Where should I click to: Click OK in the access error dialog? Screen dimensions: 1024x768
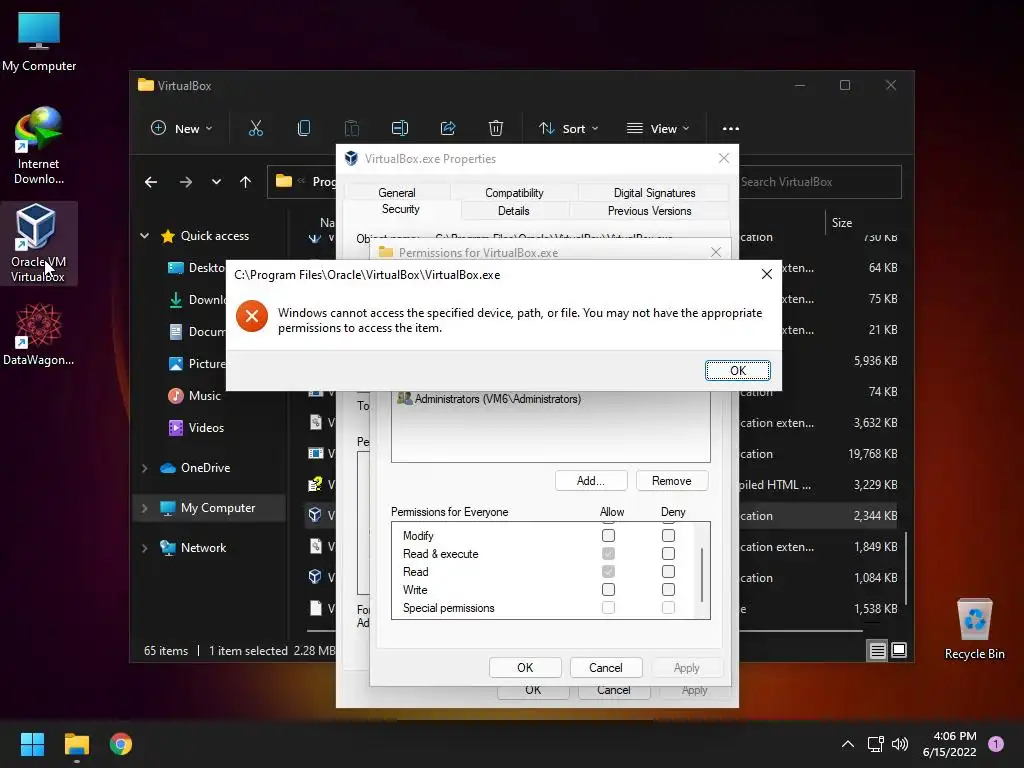(x=737, y=370)
